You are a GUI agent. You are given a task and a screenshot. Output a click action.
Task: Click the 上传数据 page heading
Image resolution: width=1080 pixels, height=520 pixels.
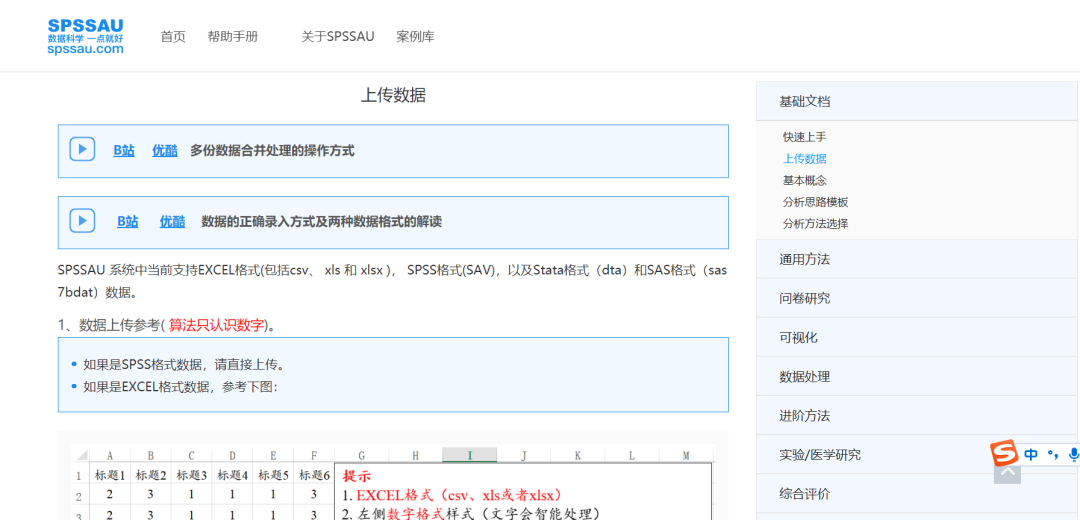pyautogui.click(x=393, y=96)
